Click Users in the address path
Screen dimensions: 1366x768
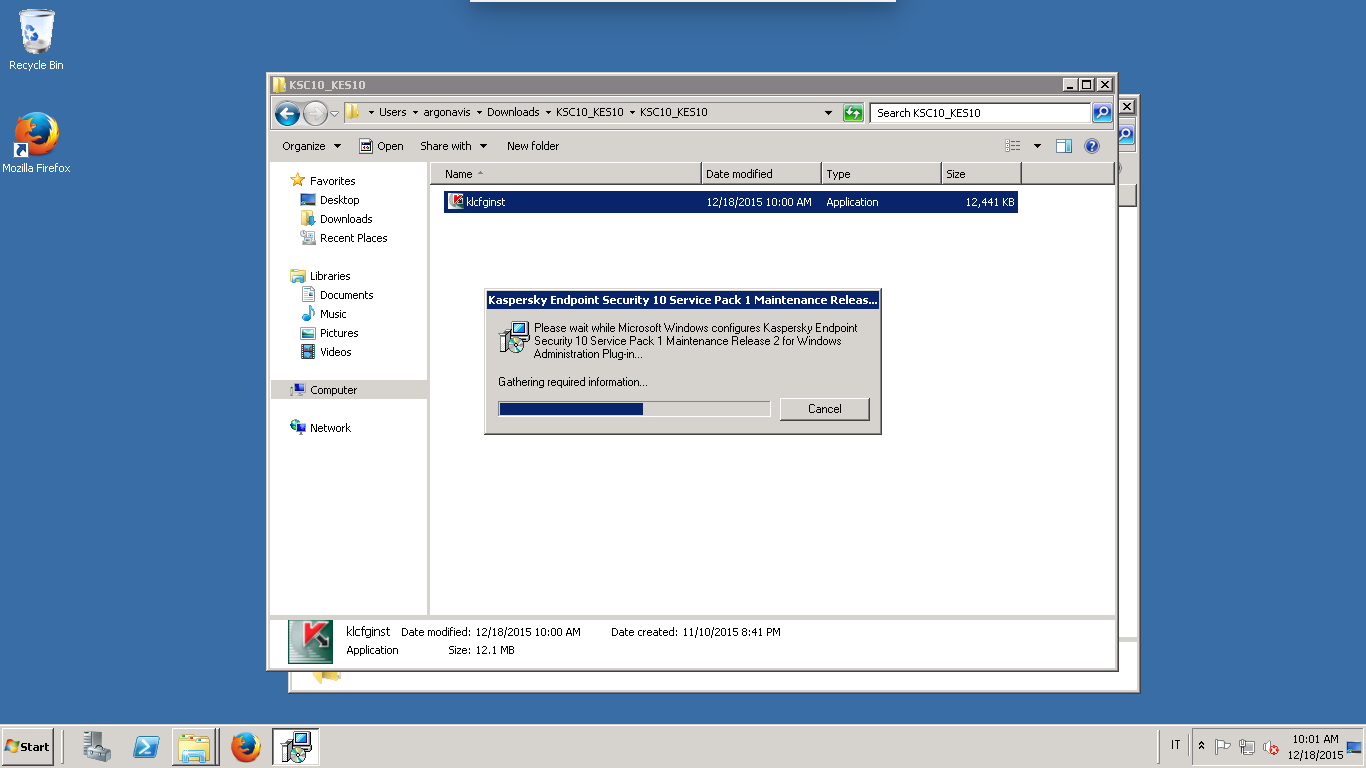tap(393, 112)
